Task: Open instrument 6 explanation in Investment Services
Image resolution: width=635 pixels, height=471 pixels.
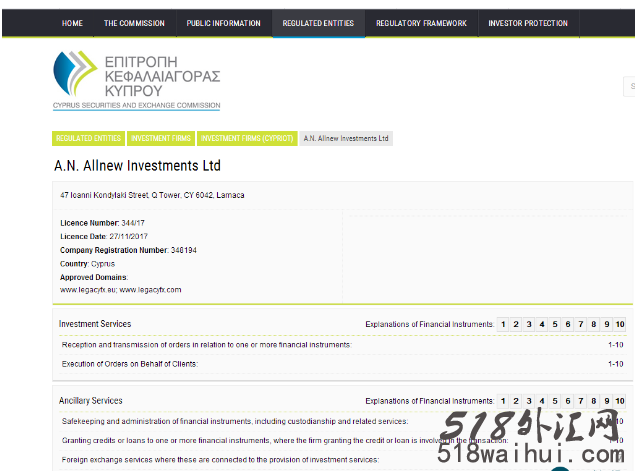Action: pyautogui.click(x=568, y=324)
